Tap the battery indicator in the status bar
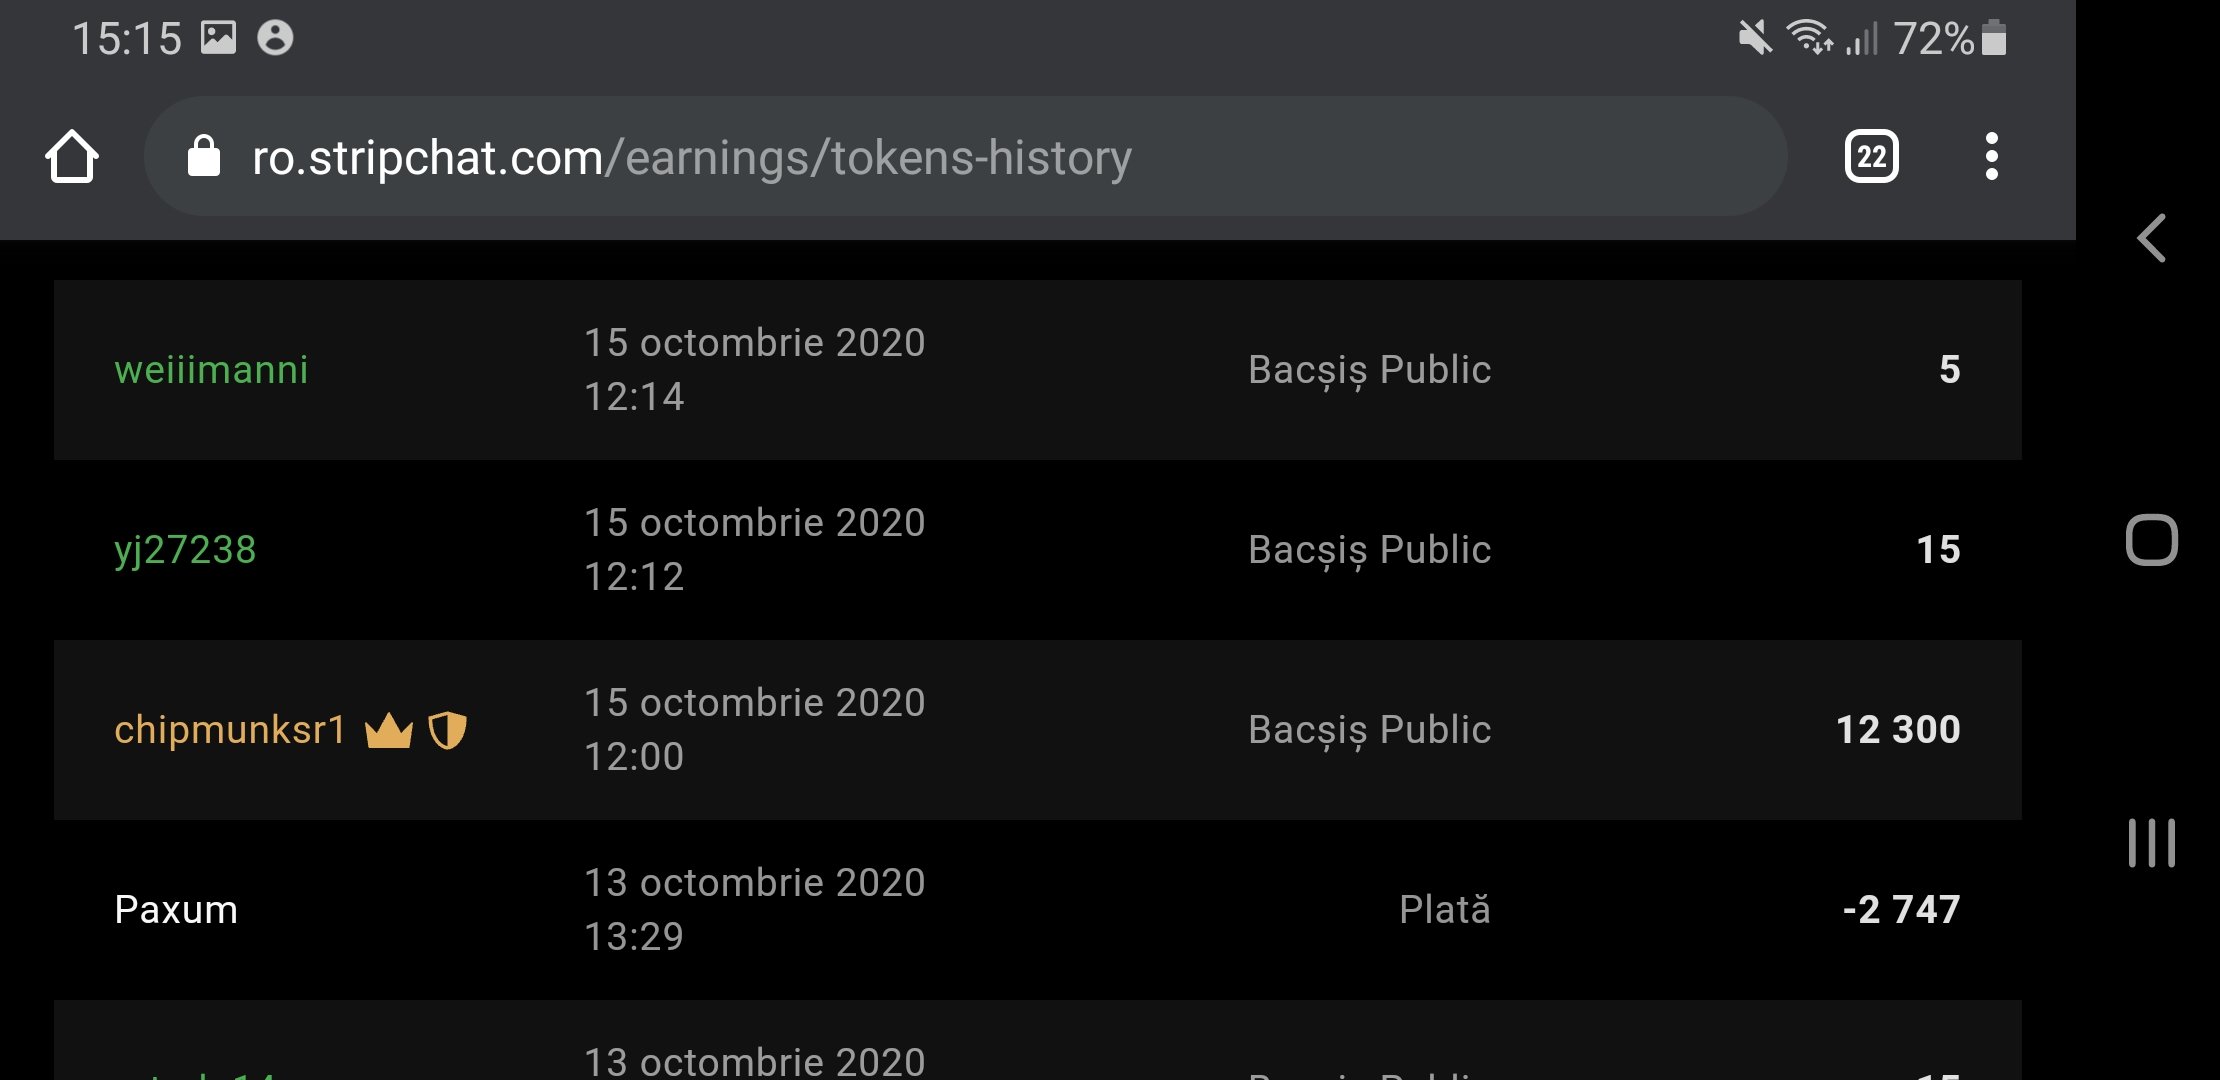Image resolution: width=2220 pixels, height=1080 pixels. (x=1993, y=39)
